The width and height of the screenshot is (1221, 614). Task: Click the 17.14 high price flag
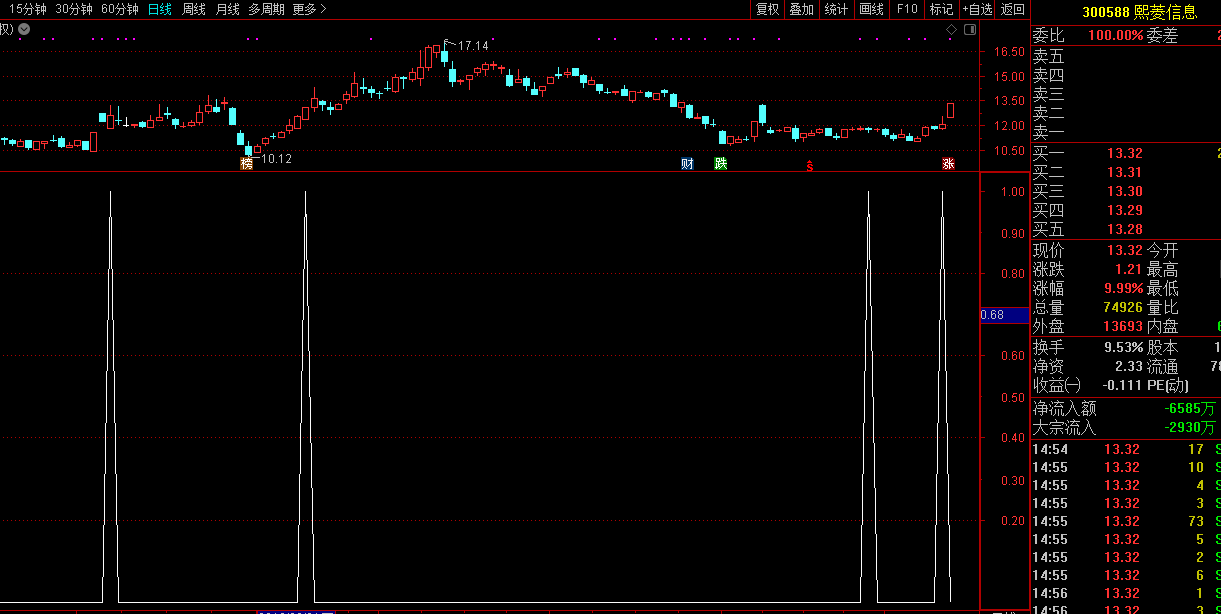point(472,46)
